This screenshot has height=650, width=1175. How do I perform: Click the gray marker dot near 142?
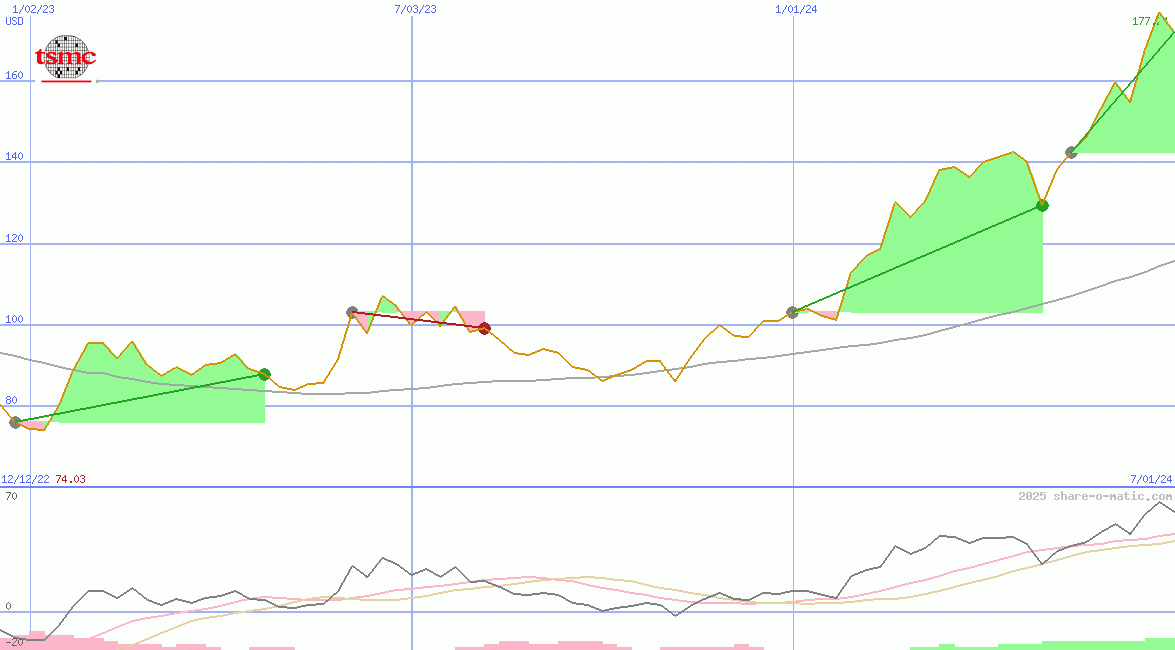coord(1071,152)
